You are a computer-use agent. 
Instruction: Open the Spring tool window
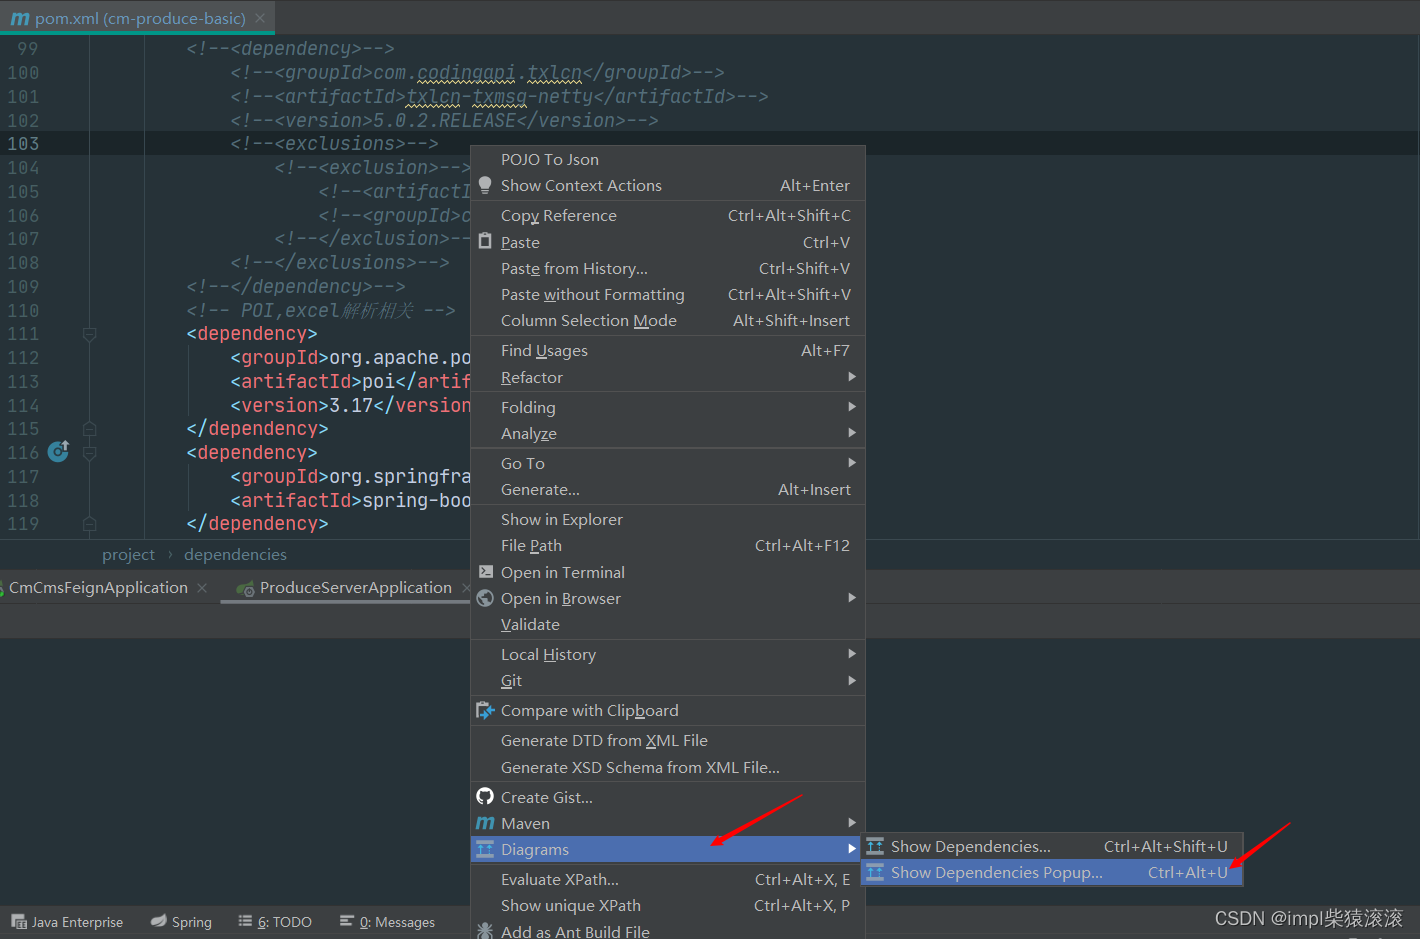click(181, 922)
